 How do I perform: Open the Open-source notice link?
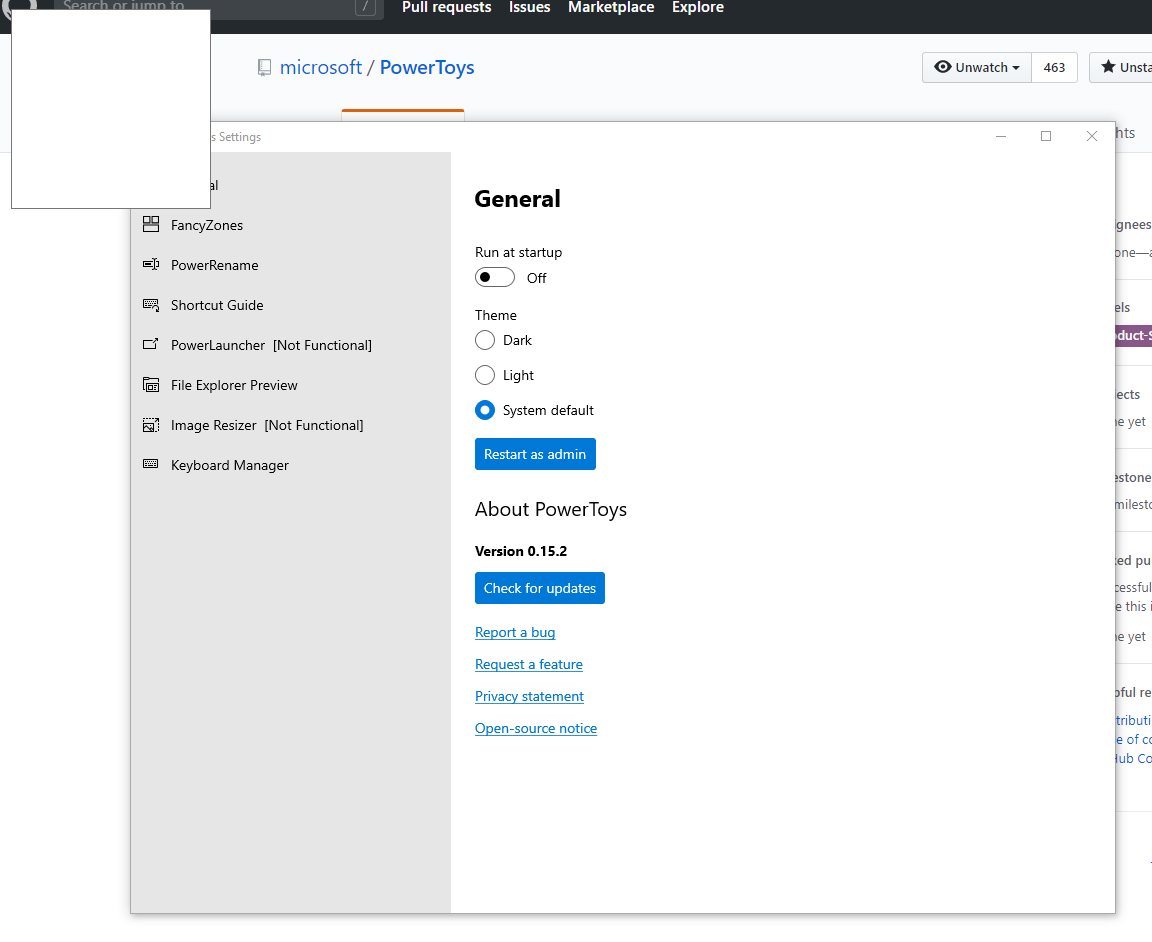[x=536, y=728]
